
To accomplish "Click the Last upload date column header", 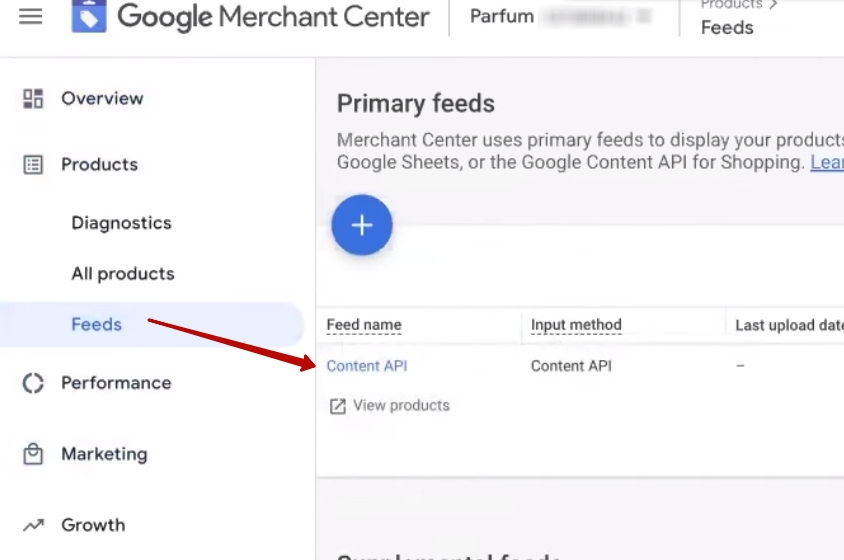I will point(788,325).
